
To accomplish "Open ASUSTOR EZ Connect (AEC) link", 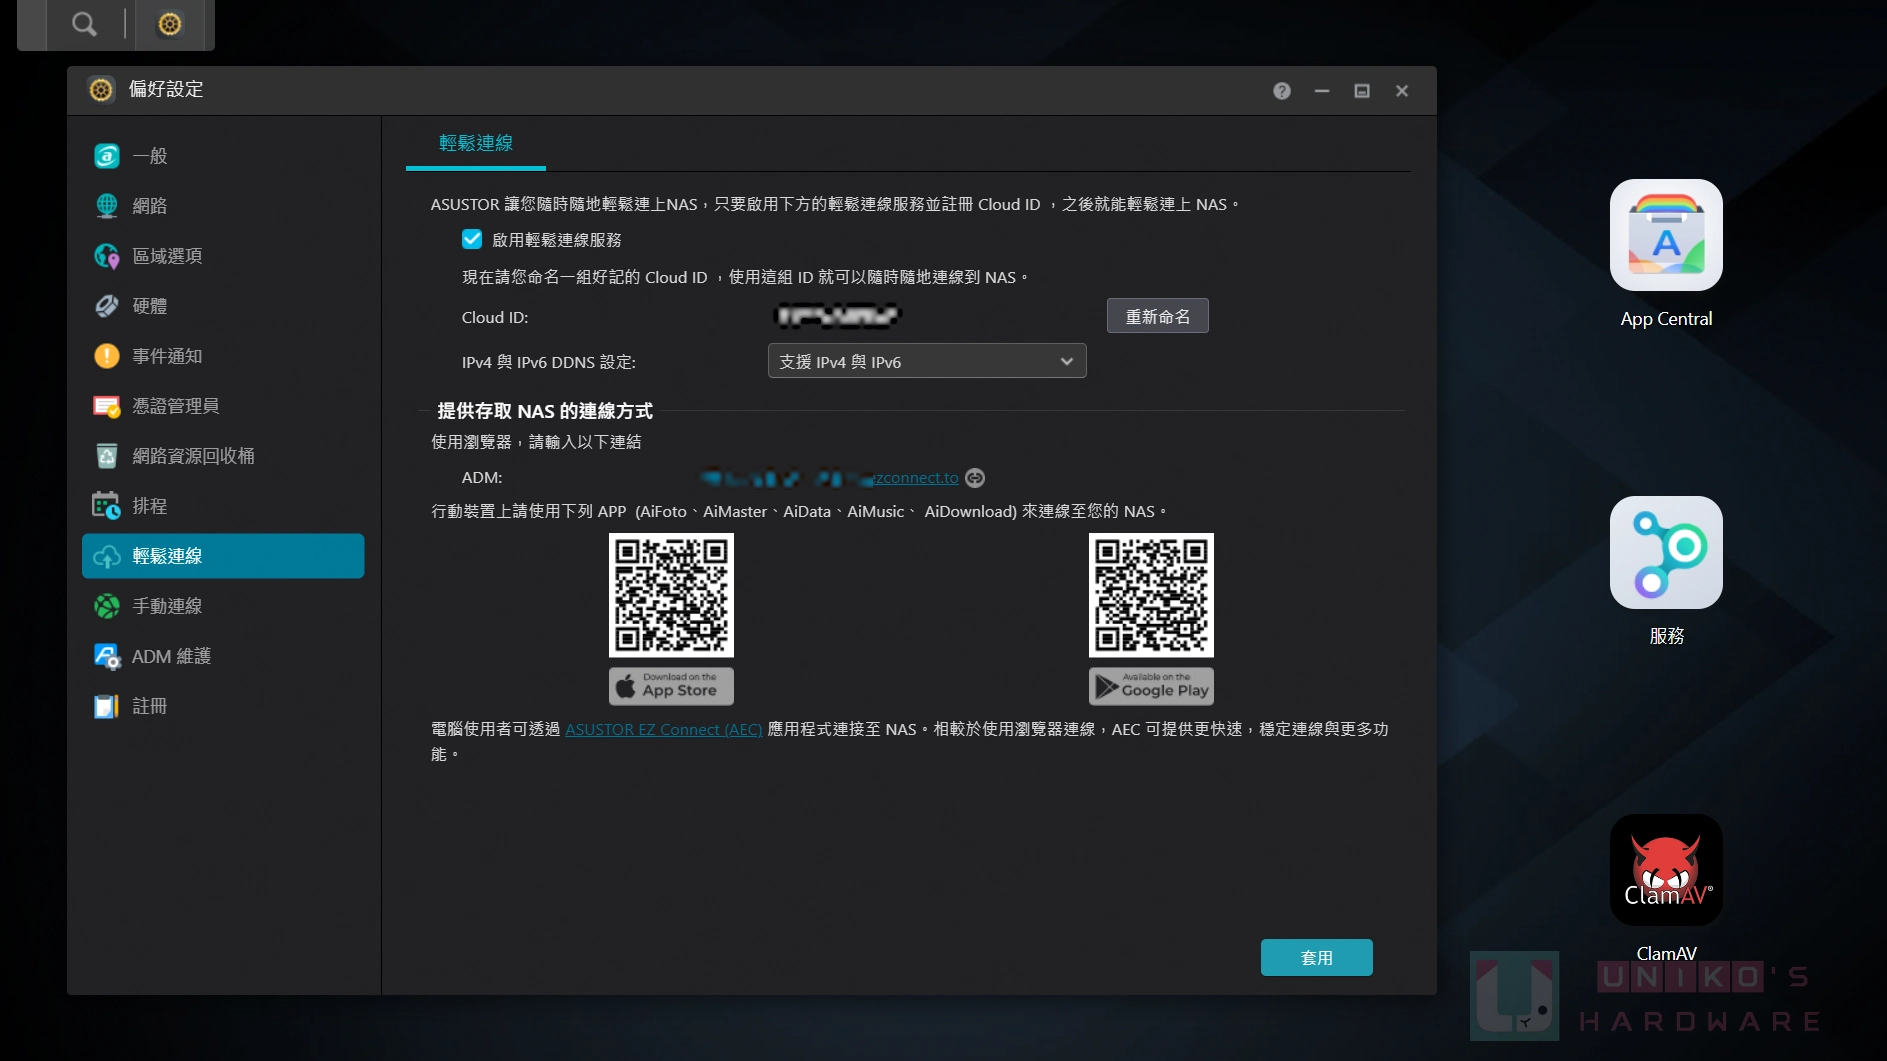I will coord(664,729).
